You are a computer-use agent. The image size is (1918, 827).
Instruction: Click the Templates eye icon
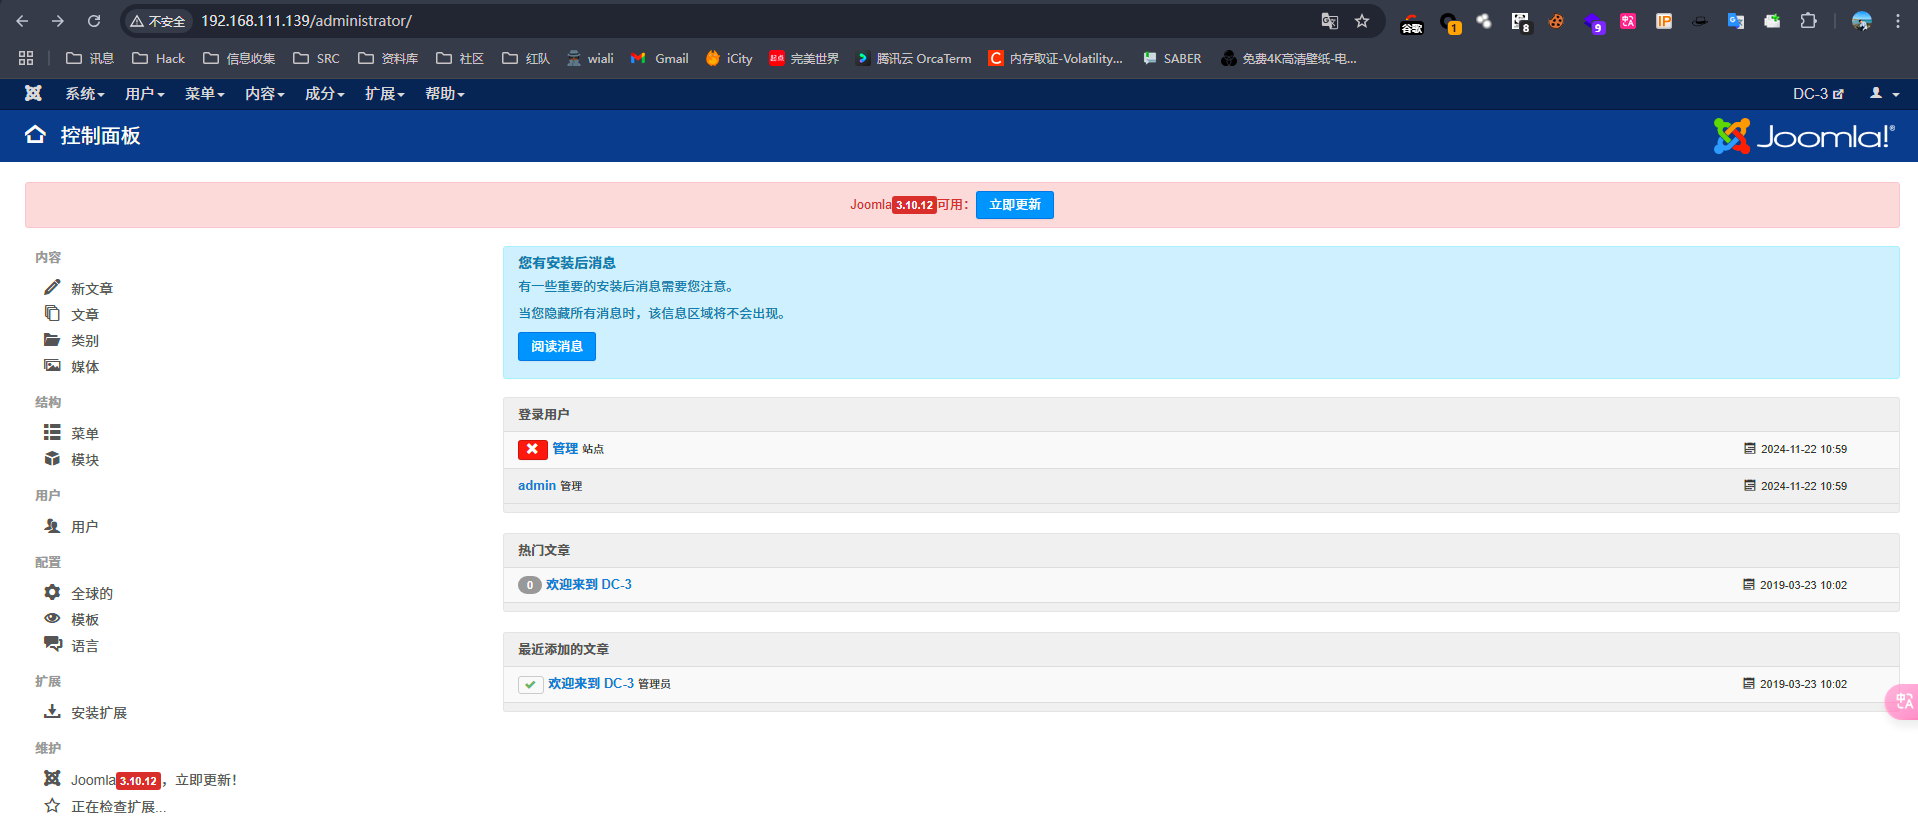tap(52, 619)
